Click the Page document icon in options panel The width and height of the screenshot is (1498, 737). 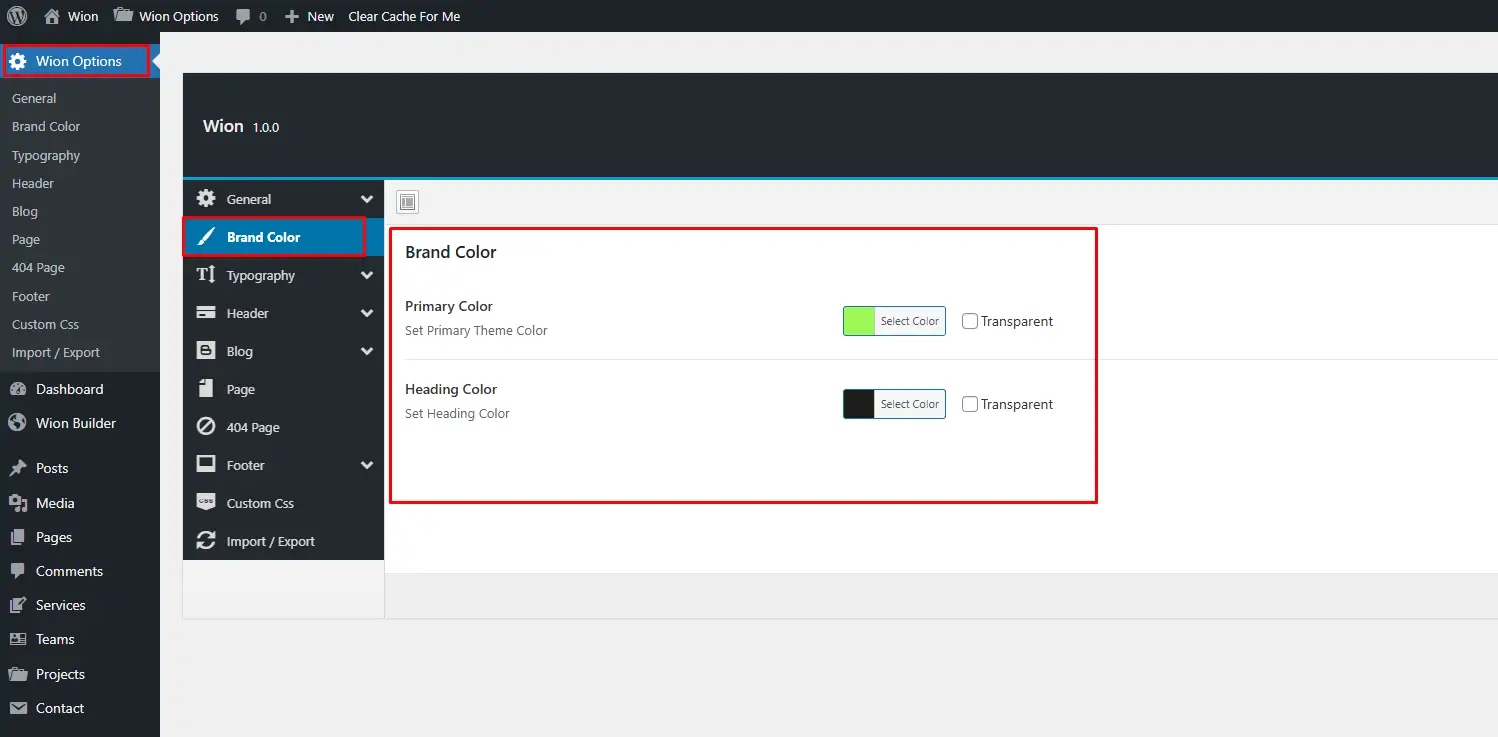[206, 389]
